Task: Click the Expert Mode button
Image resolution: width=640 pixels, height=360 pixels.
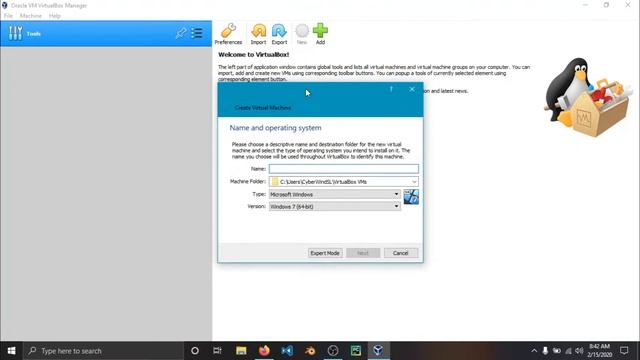Action: (325, 253)
